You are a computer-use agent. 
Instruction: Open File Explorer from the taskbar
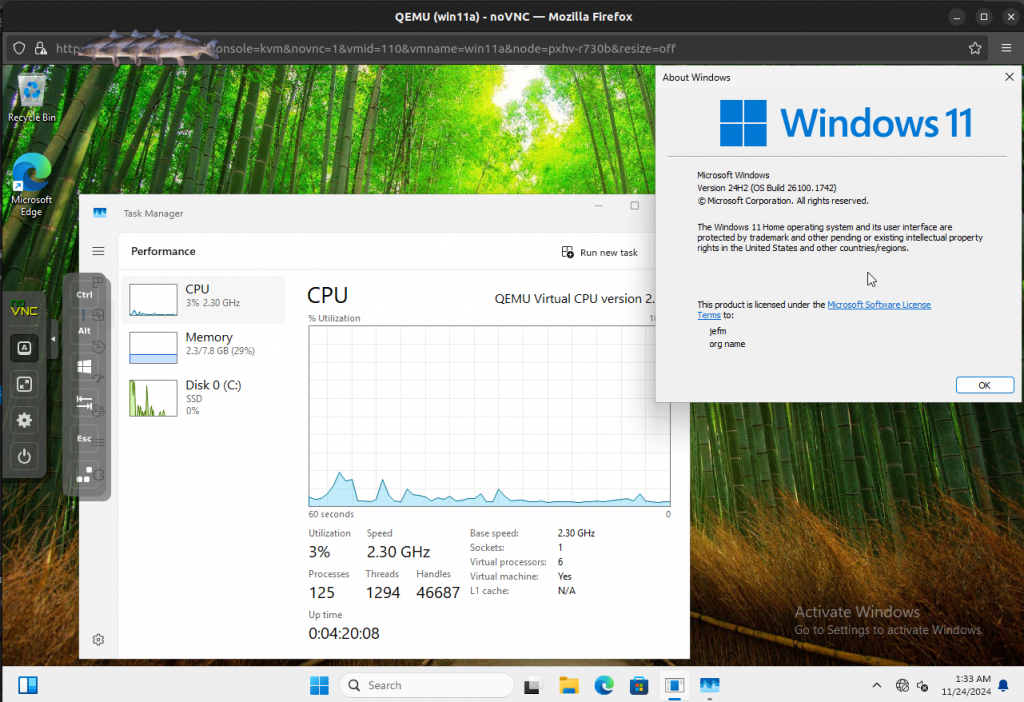click(x=569, y=685)
